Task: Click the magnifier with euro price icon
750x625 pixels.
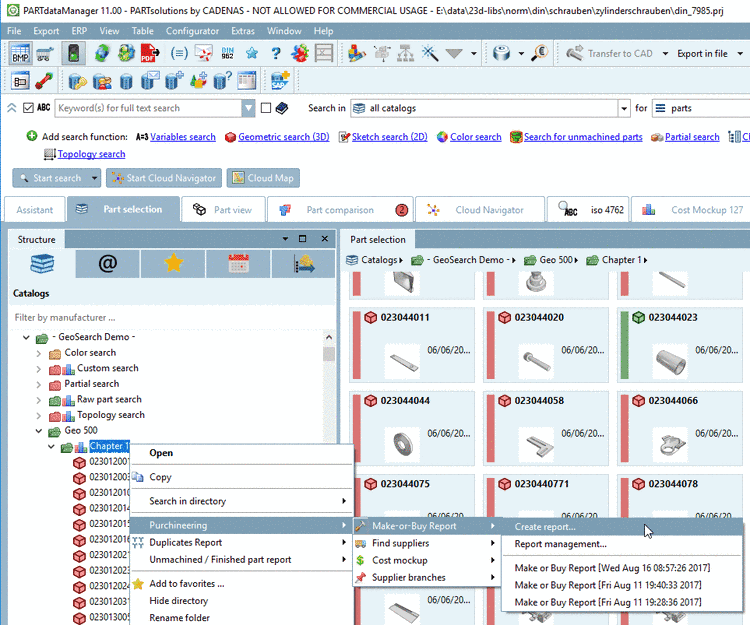Action: [539, 53]
